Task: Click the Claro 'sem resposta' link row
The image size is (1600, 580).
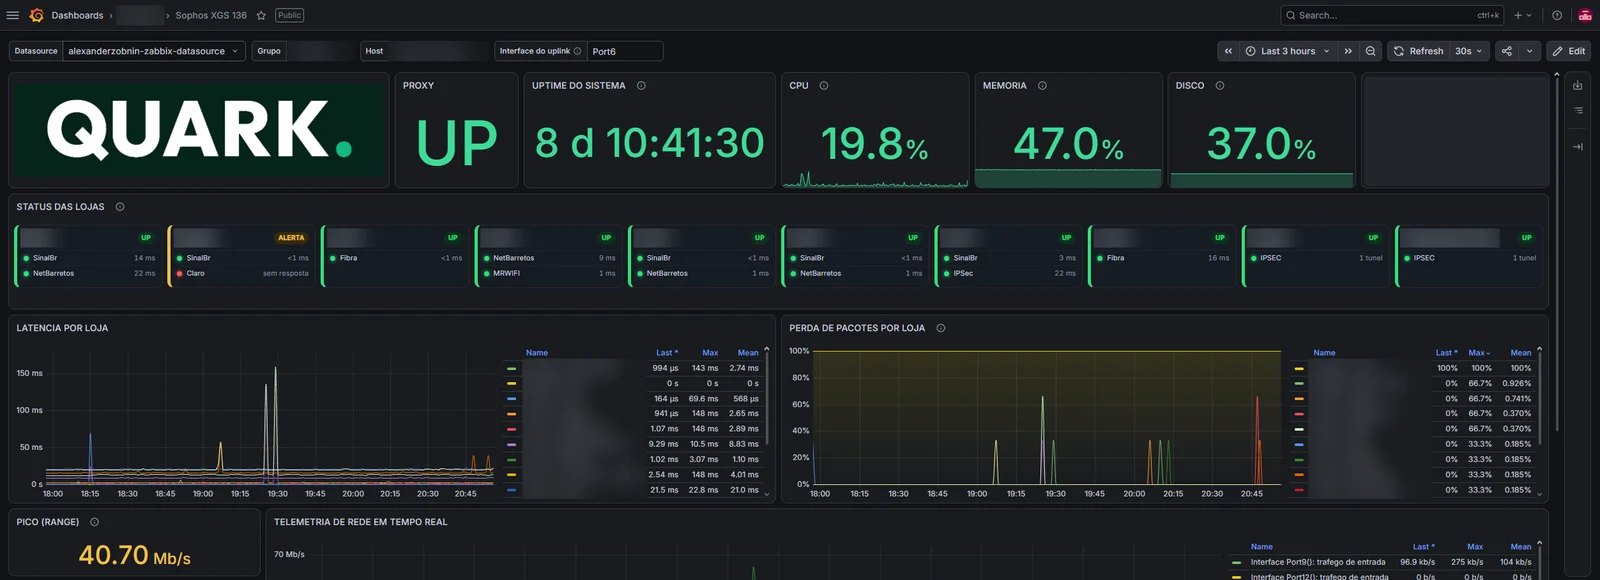Action: (242, 273)
